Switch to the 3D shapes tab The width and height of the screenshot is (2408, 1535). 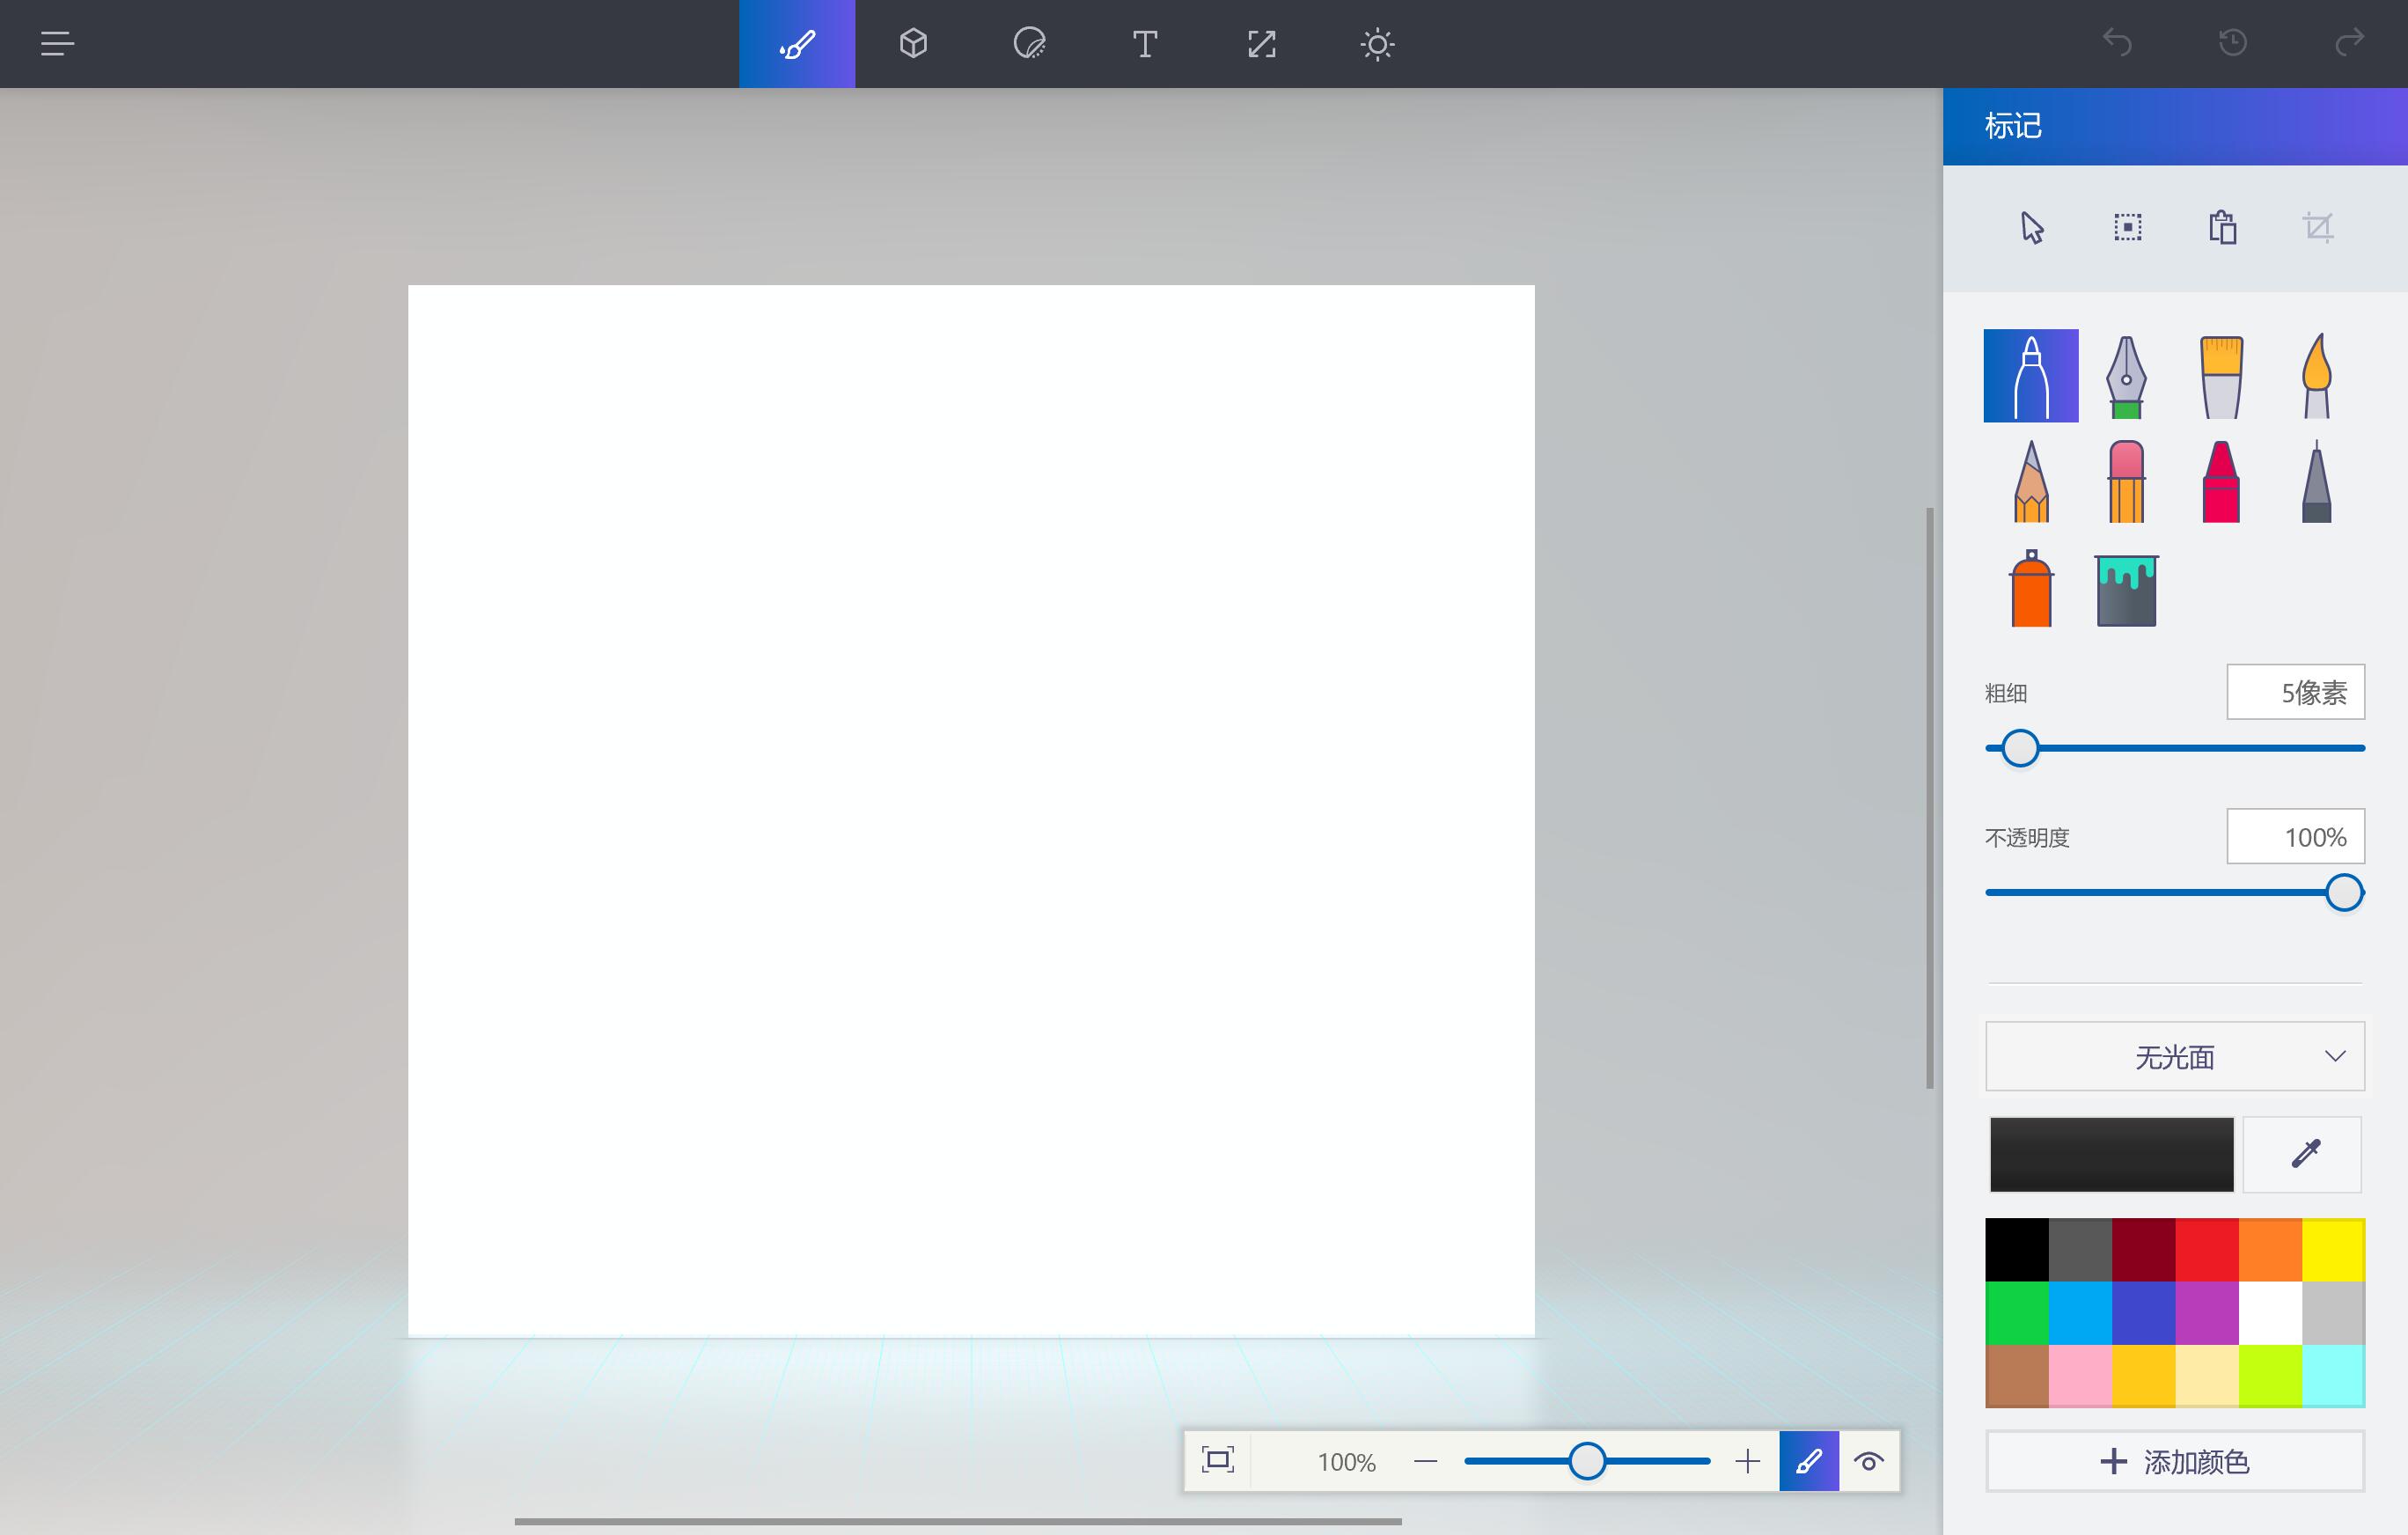coord(913,44)
